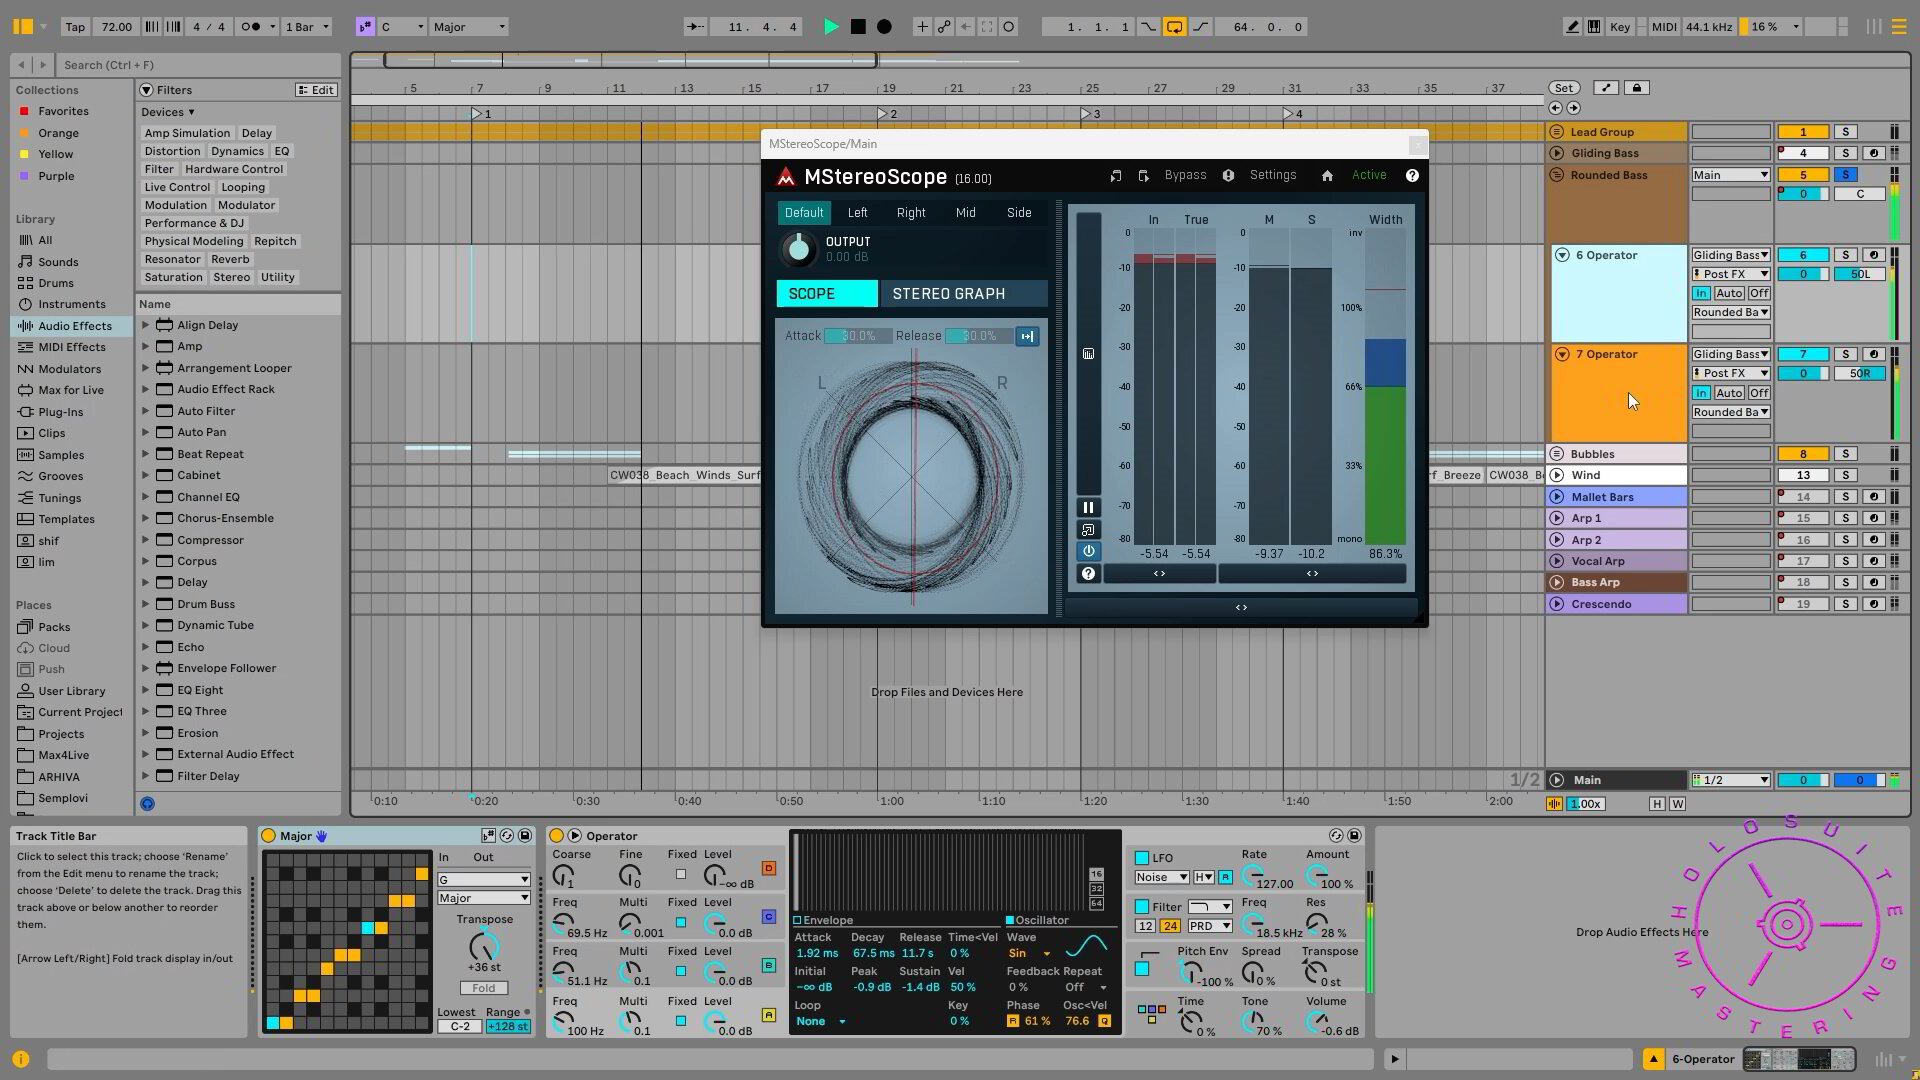Click the Edit button in Filters
The height and width of the screenshot is (1080, 1920).
click(x=315, y=90)
